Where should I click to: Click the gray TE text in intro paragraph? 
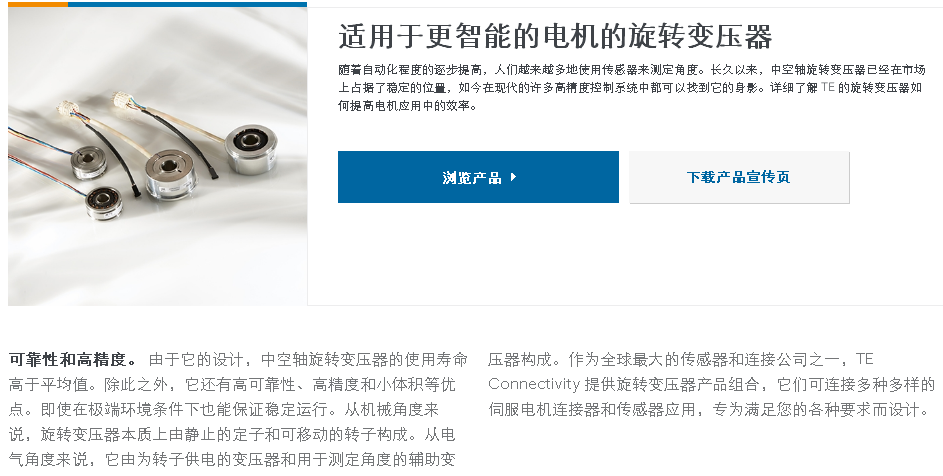pyautogui.click(x=828, y=87)
